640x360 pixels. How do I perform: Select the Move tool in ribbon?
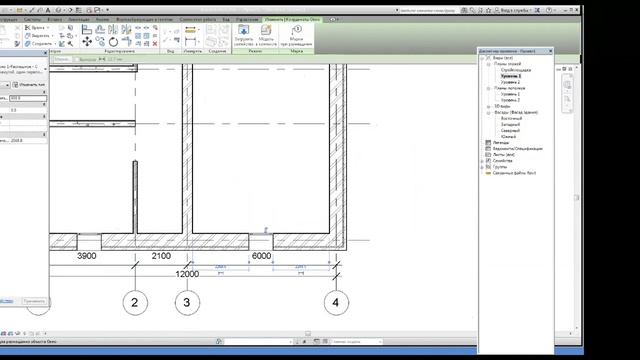(87, 41)
